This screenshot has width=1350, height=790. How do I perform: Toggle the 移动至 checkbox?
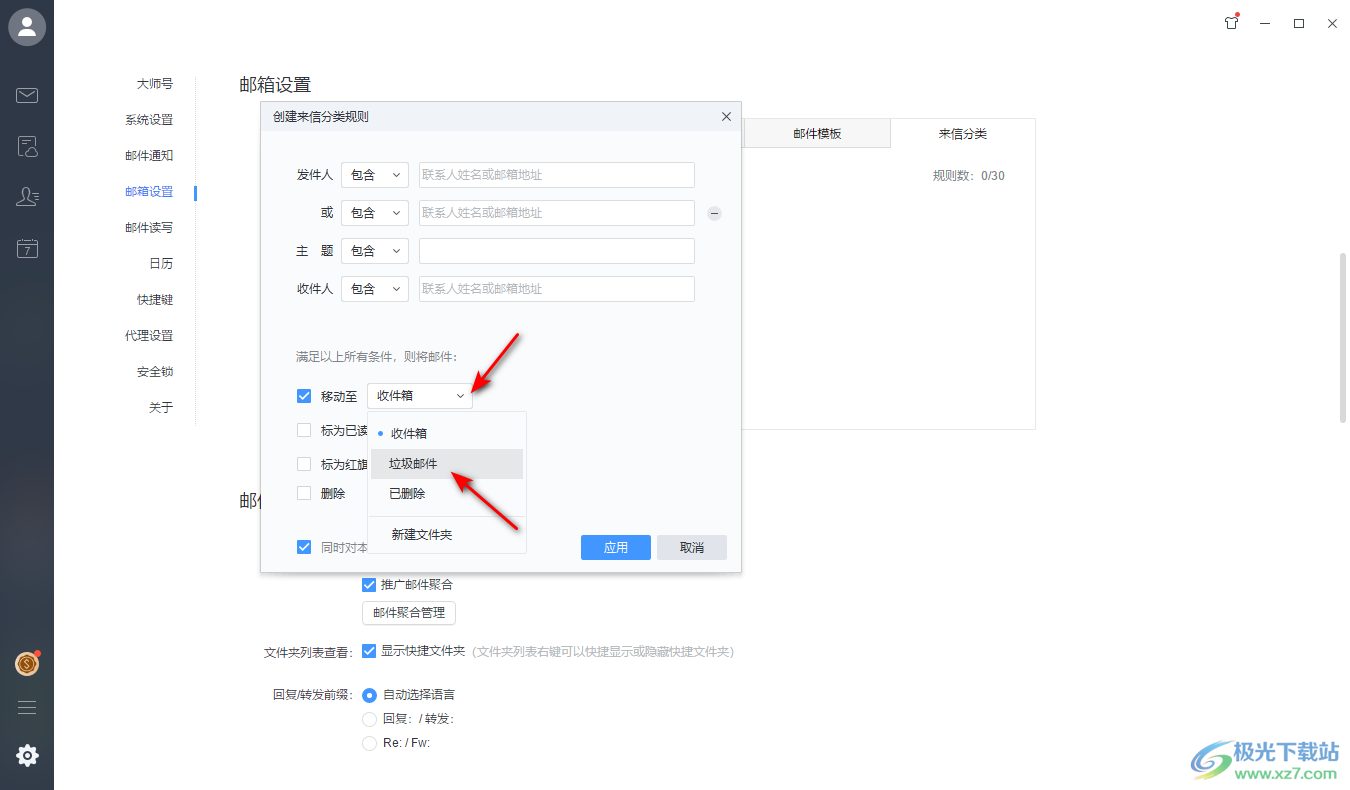pyautogui.click(x=304, y=396)
